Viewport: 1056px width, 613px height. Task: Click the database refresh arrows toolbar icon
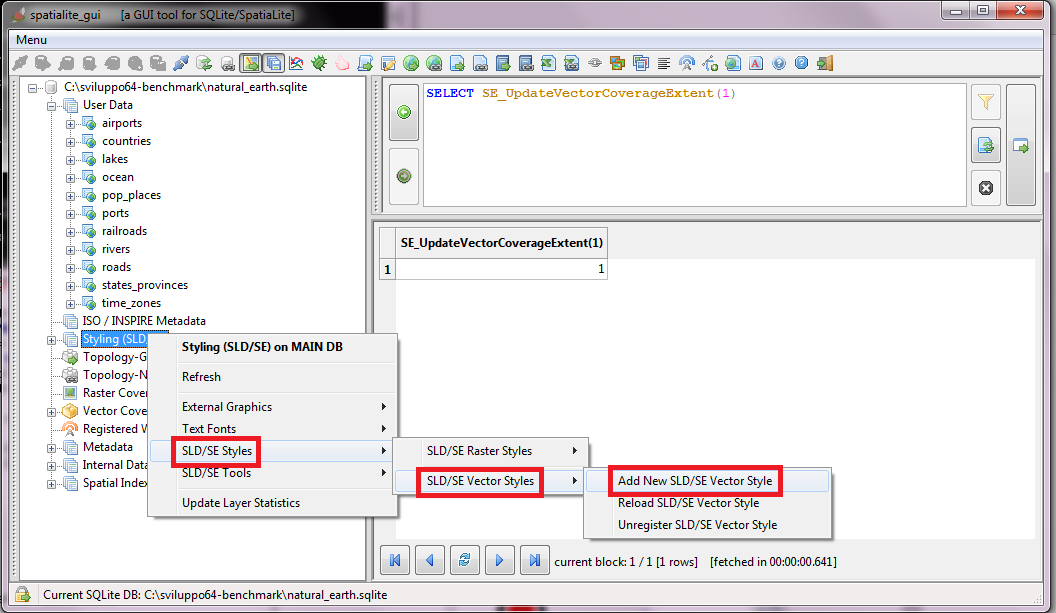click(x=204, y=63)
